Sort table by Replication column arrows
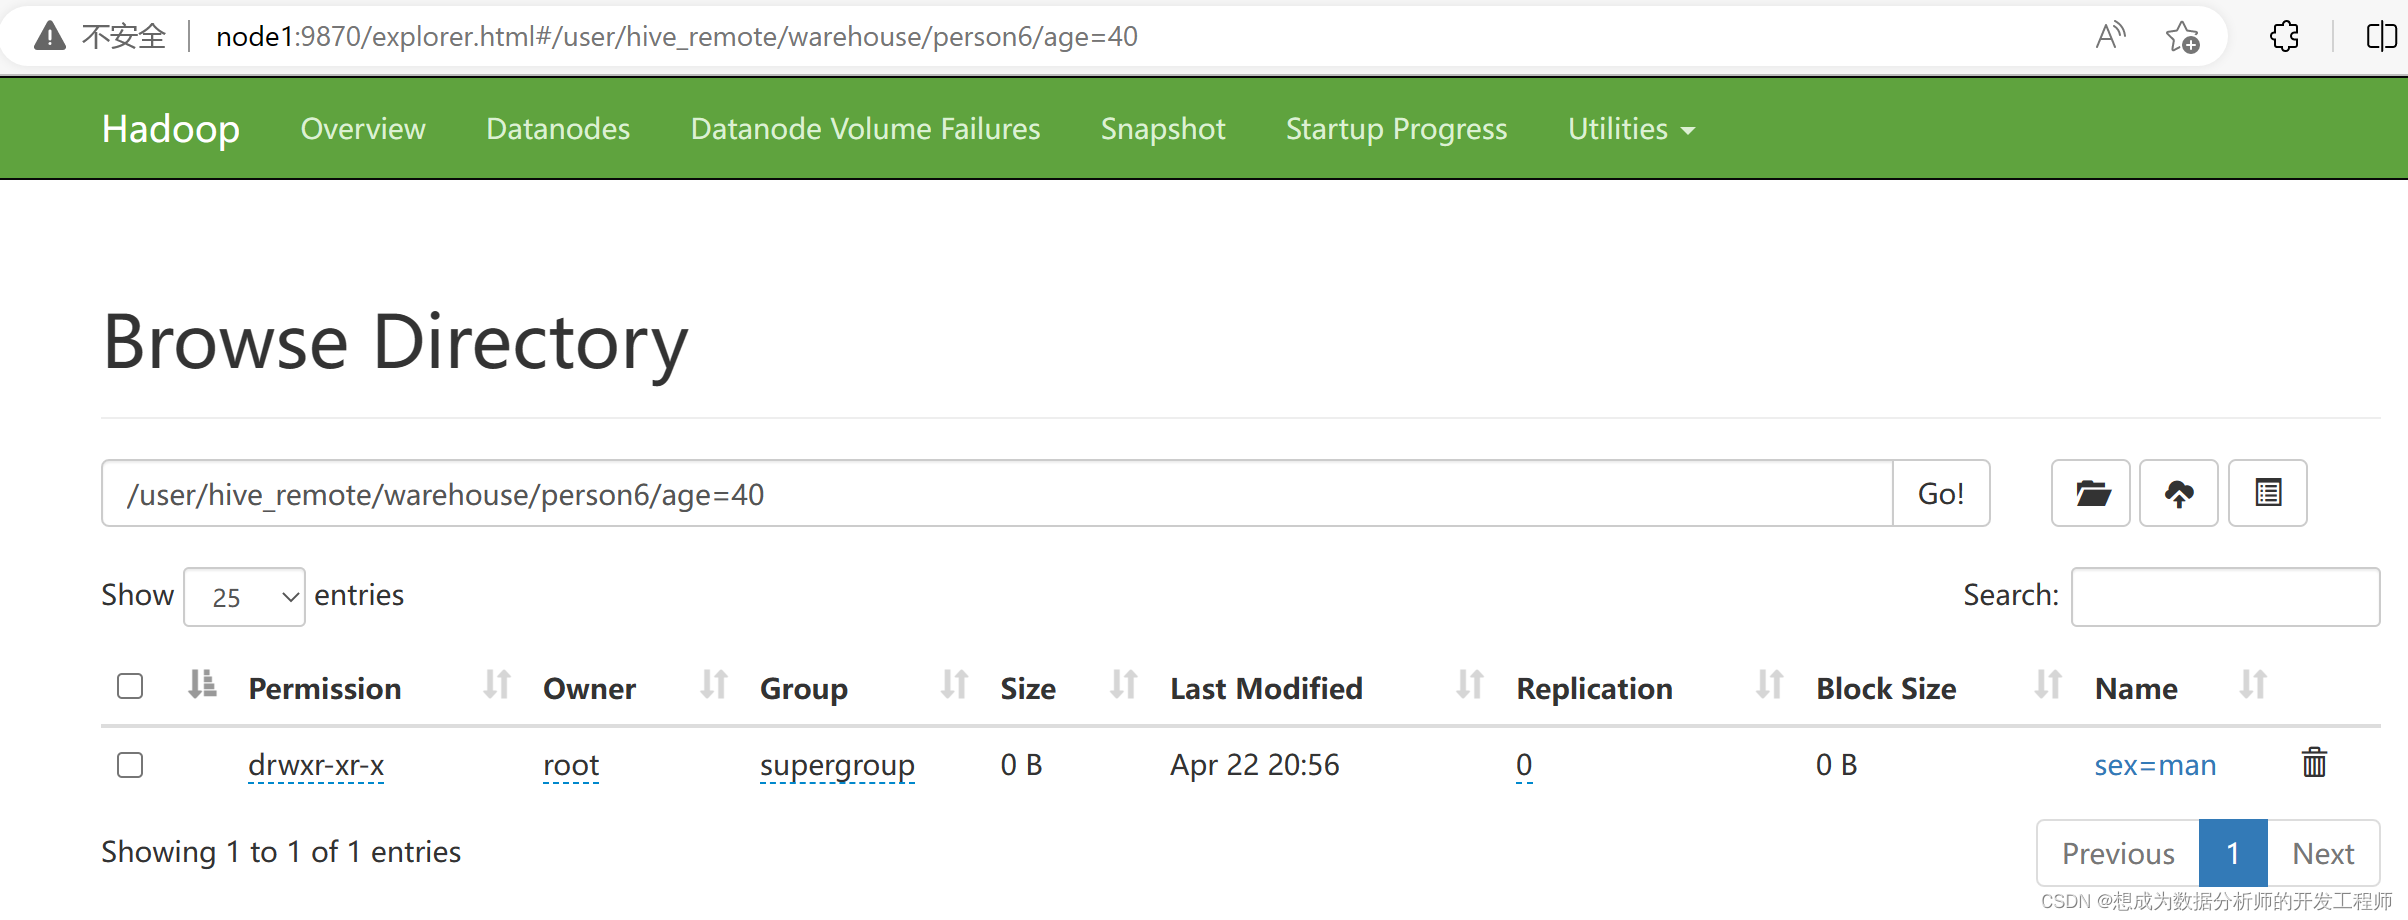The height and width of the screenshot is (920, 2408). pyautogui.click(x=1770, y=685)
